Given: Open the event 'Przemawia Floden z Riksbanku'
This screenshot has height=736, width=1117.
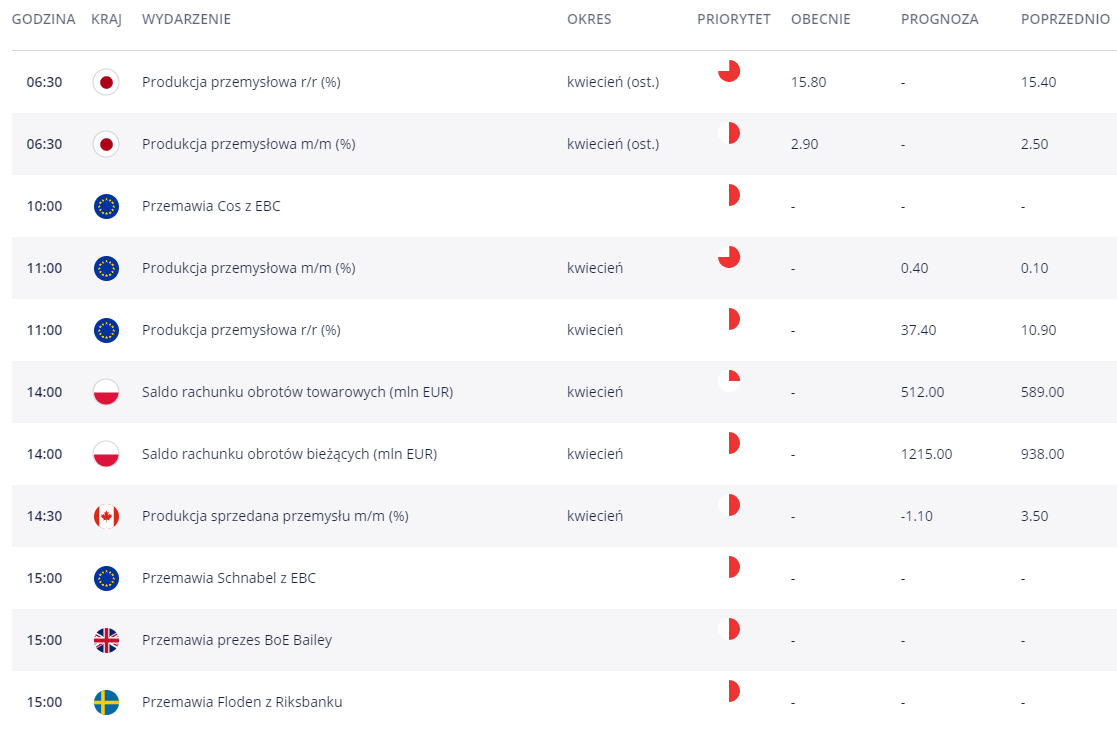Looking at the screenshot, I should click(x=242, y=702).
